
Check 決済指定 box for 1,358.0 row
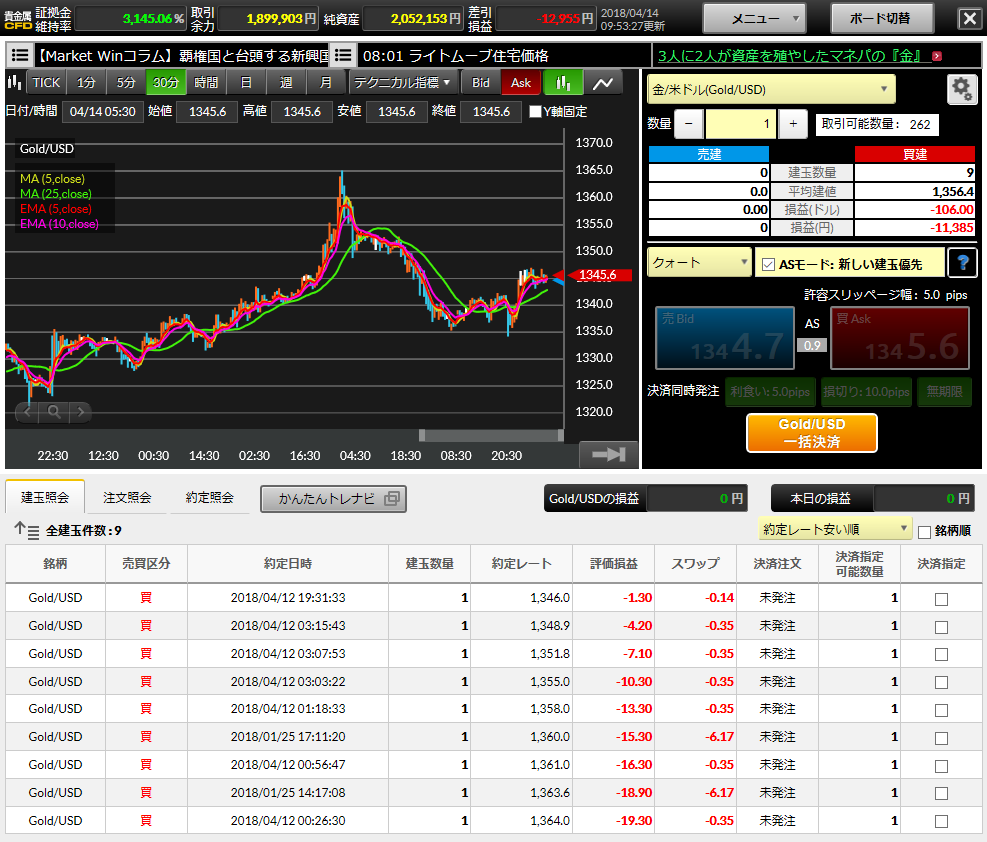point(941,710)
